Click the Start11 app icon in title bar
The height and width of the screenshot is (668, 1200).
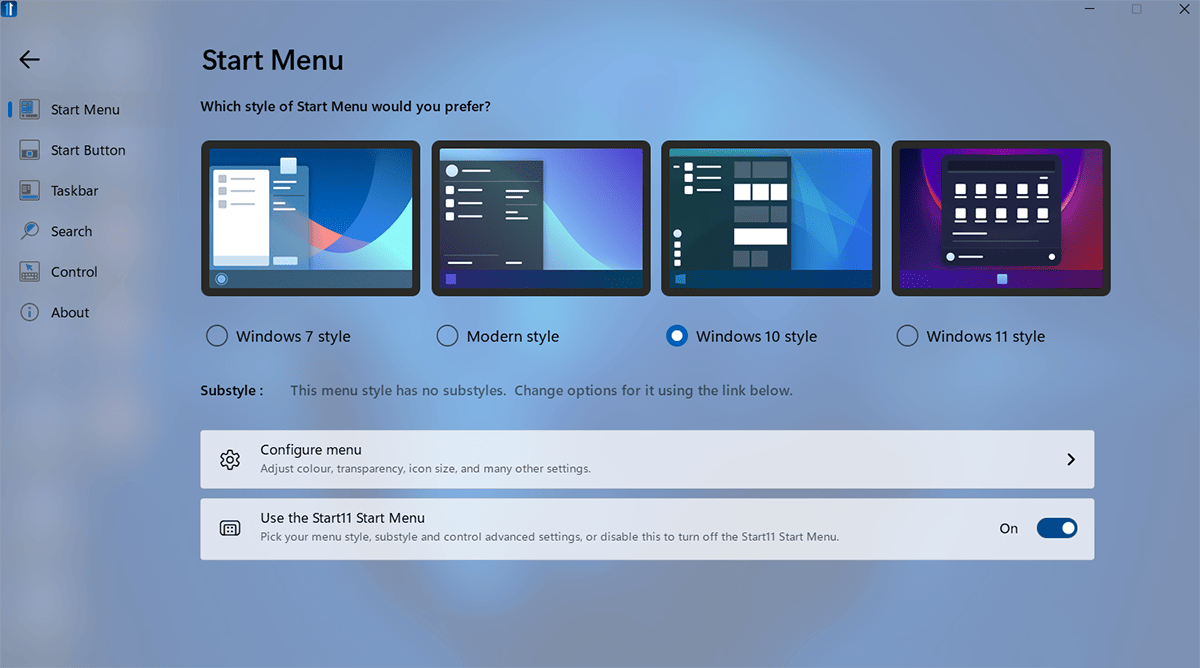(x=11, y=10)
